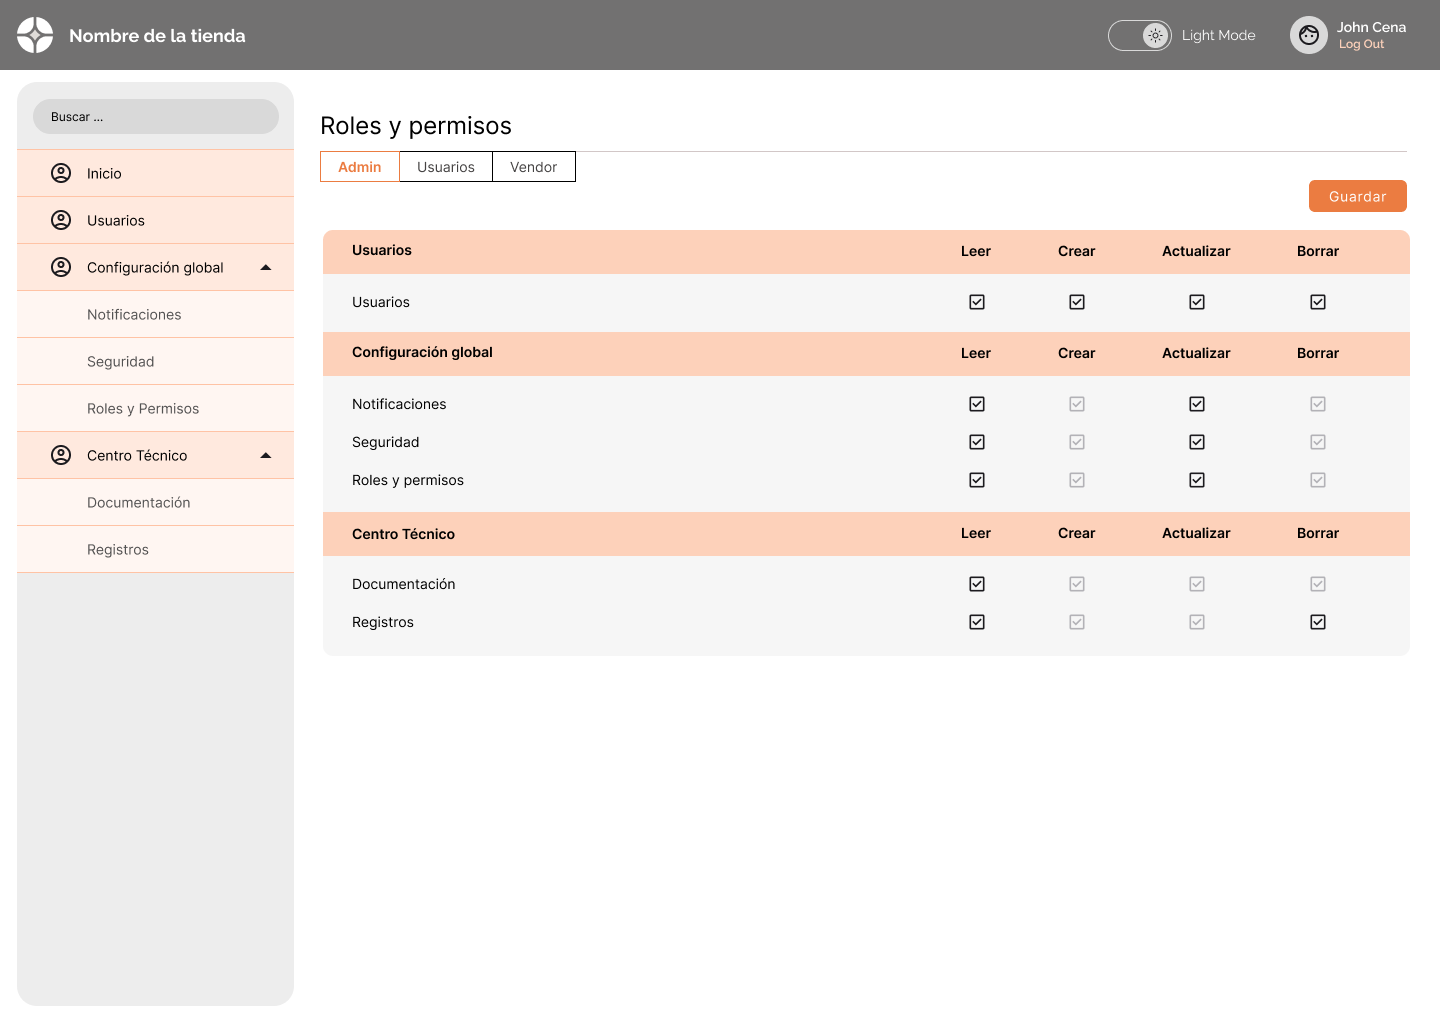The image size is (1440, 1024).
Task: Collapse the Centro Técnico menu arrow
Action: click(x=266, y=455)
